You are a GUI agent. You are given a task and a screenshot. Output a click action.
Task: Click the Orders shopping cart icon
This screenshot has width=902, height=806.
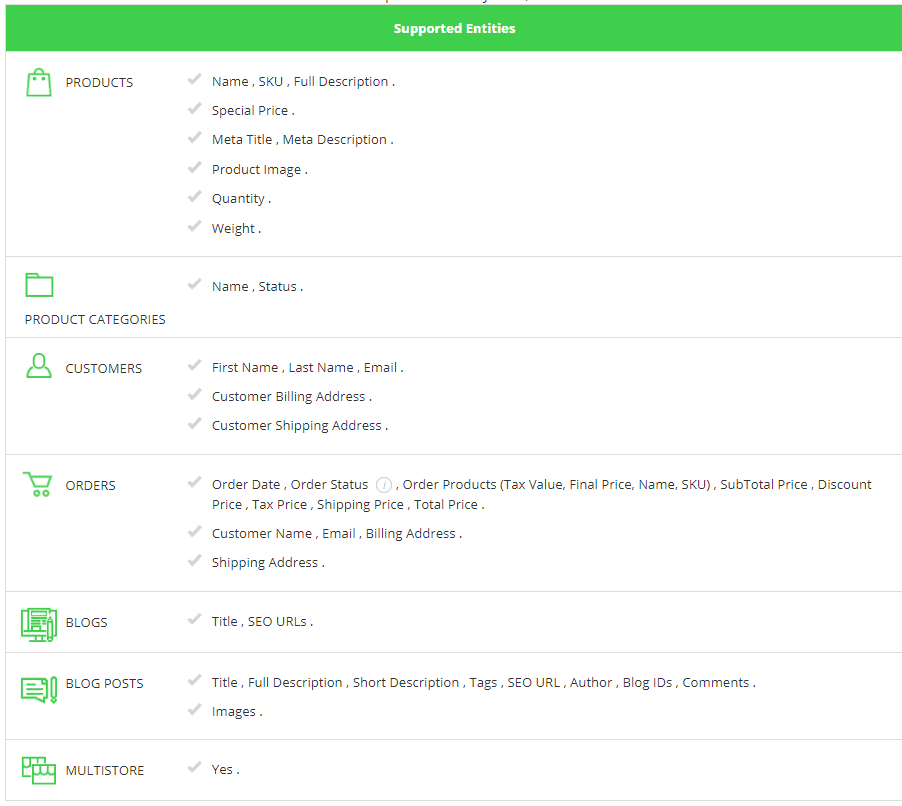(x=38, y=485)
